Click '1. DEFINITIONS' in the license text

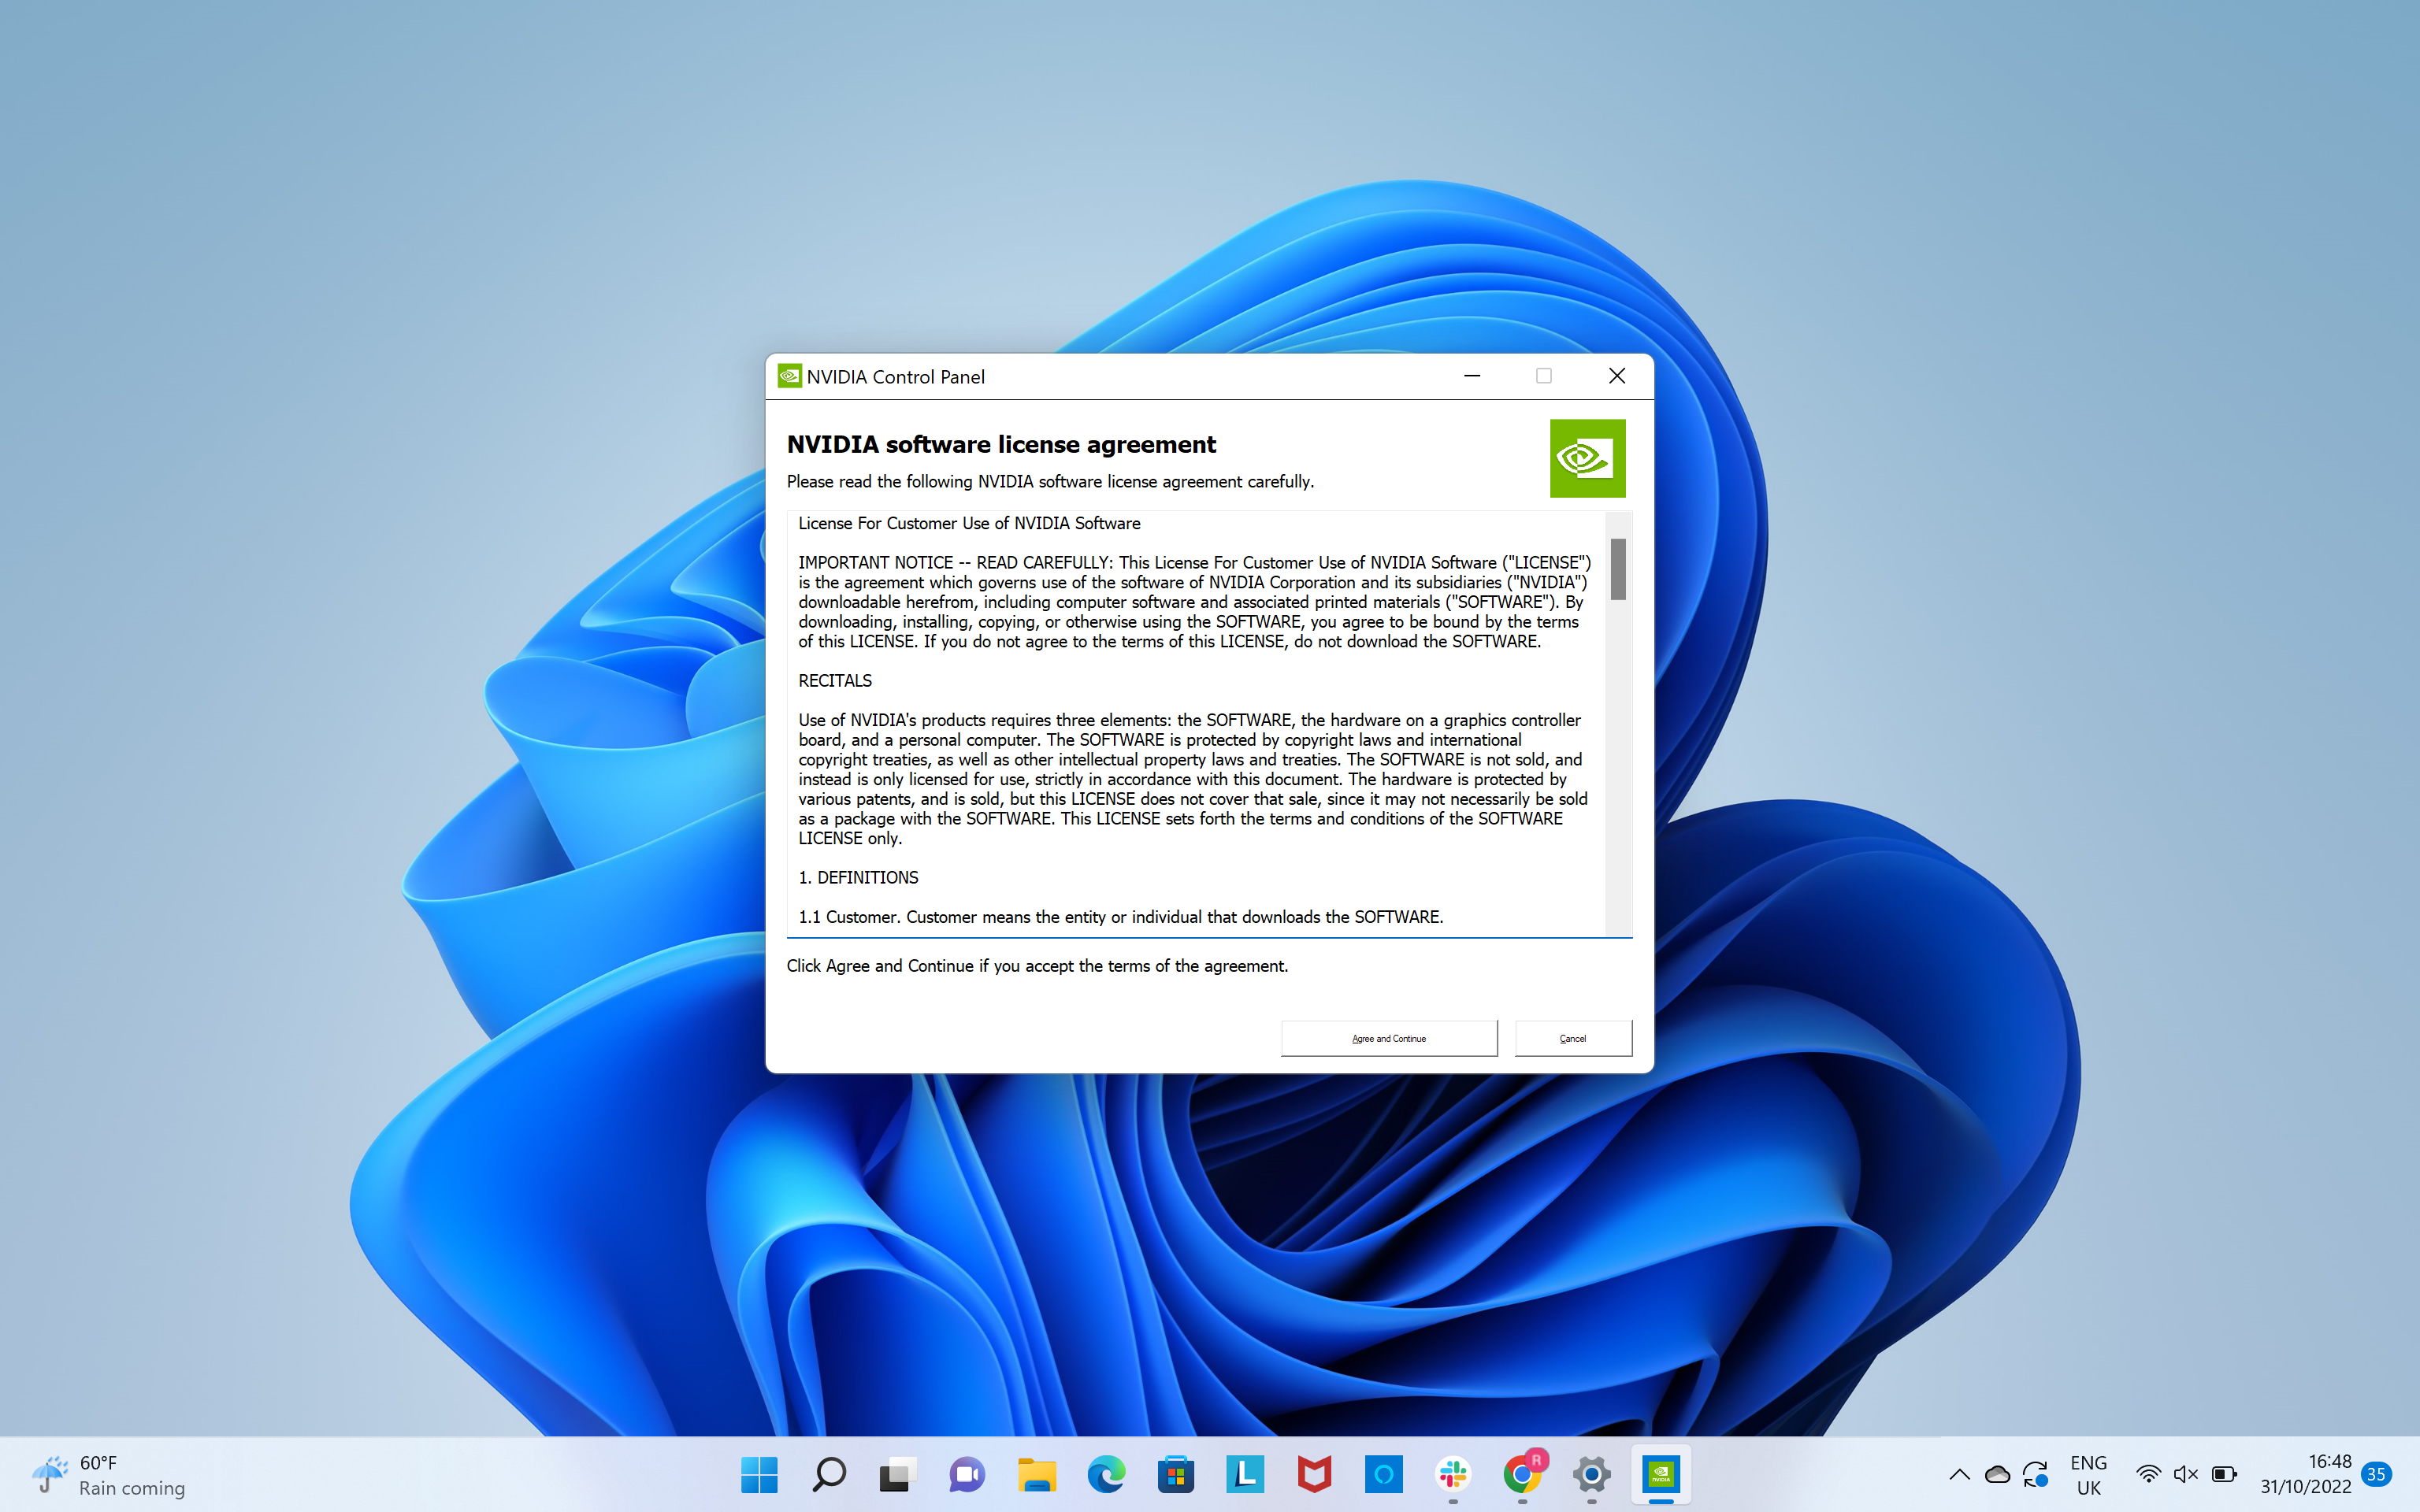[x=858, y=878]
